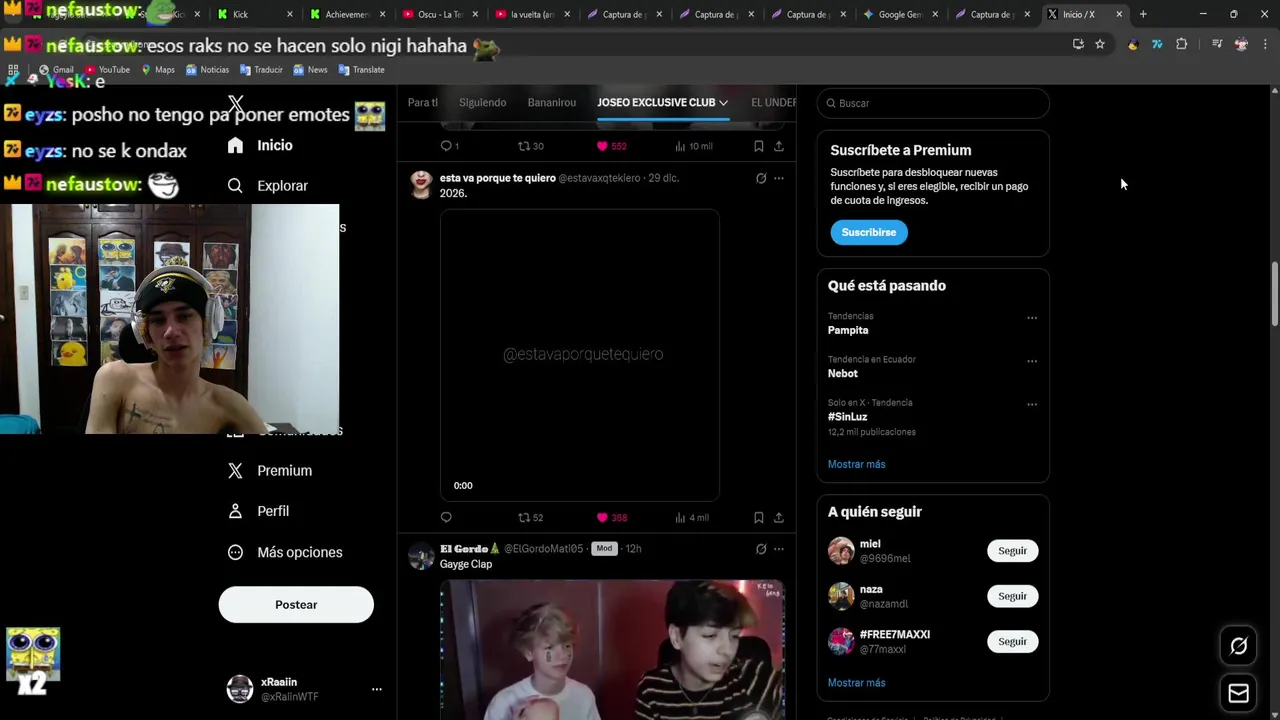This screenshot has height=720, width=1280.
Task: Open options for #SinLuz trend
Action: coord(1032,404)
